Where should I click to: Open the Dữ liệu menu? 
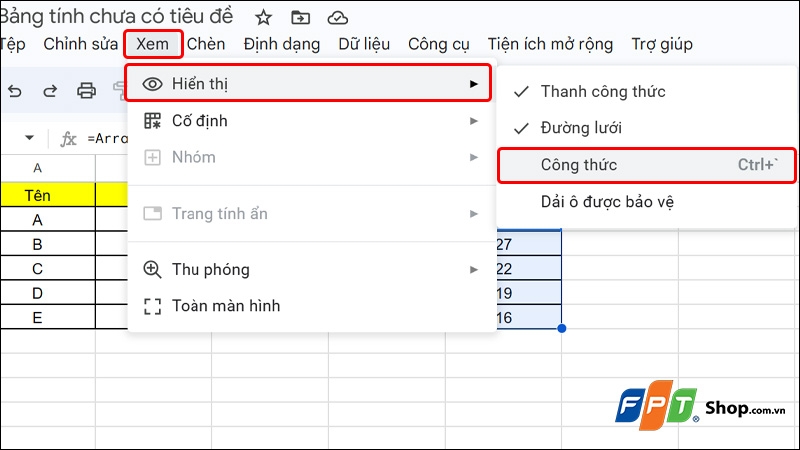point(364,44)
